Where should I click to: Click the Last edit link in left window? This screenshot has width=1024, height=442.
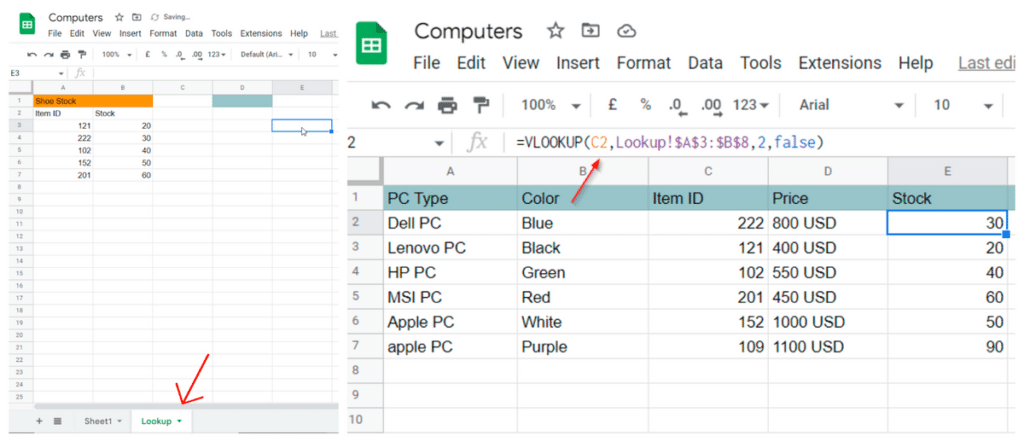(x=328, y=33)
